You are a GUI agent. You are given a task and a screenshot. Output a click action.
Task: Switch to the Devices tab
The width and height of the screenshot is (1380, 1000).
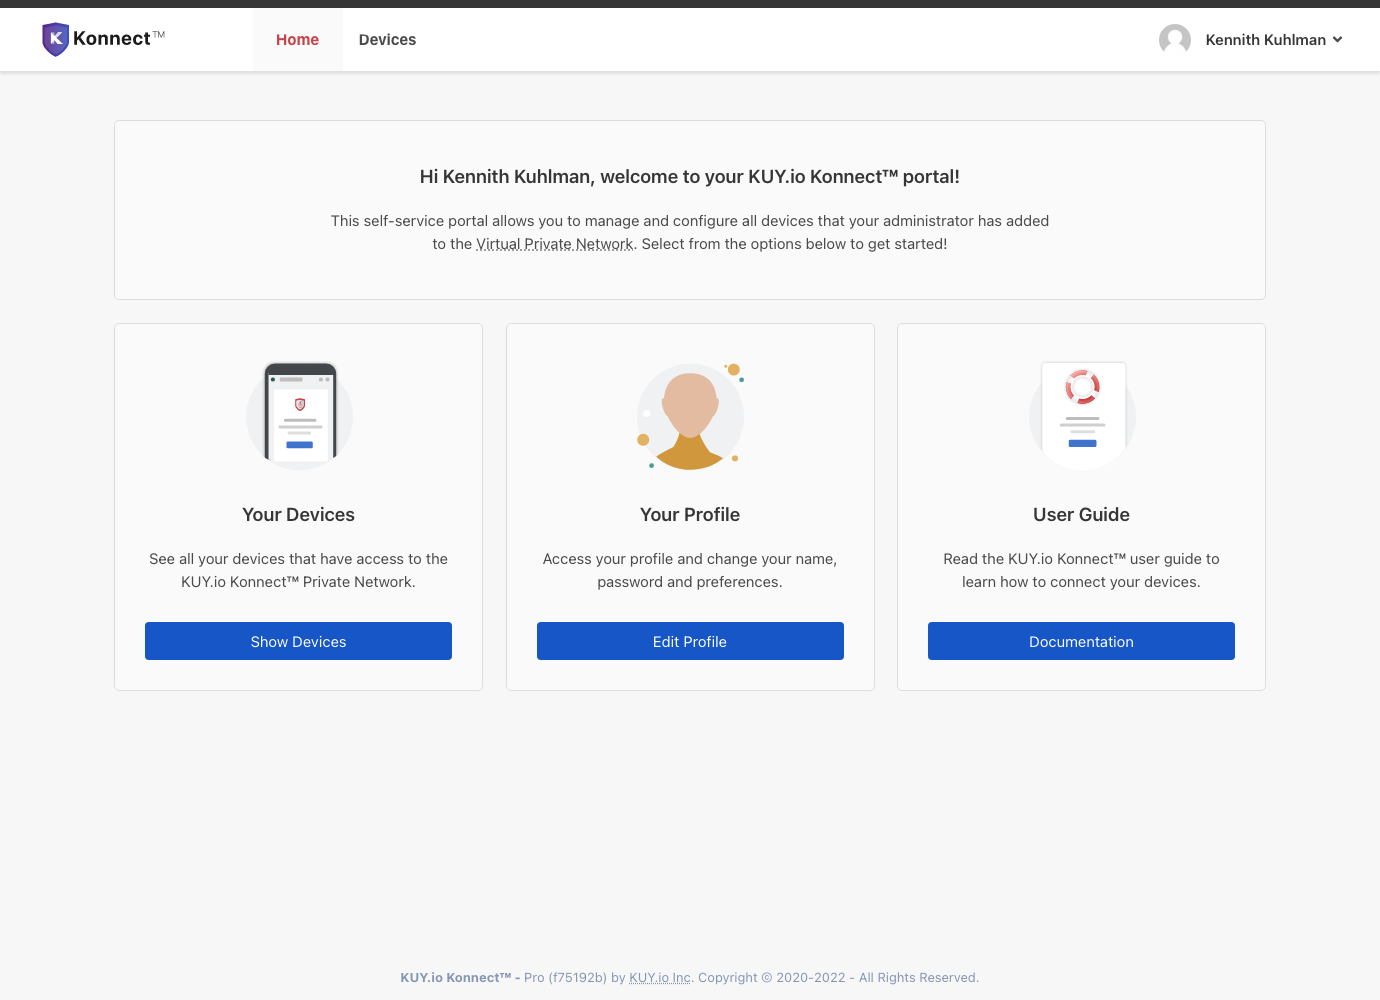point(388,40)
